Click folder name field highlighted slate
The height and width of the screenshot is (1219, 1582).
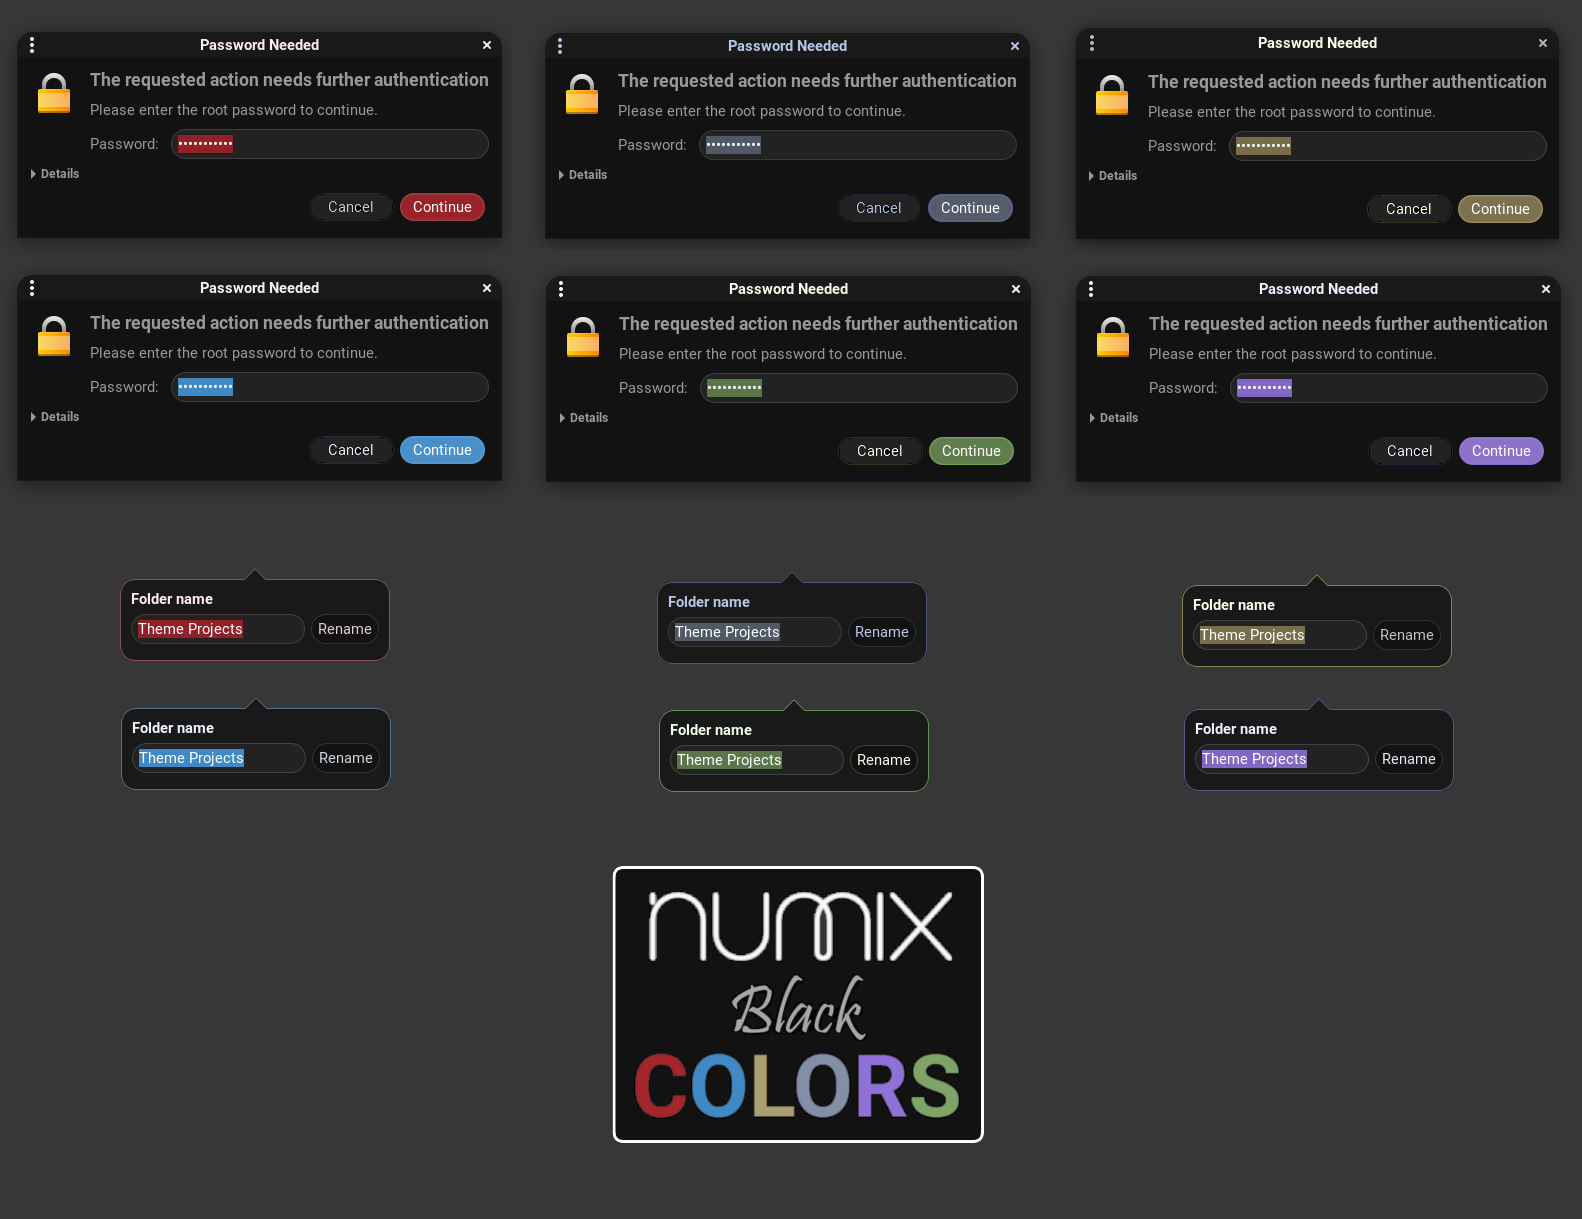755,632
